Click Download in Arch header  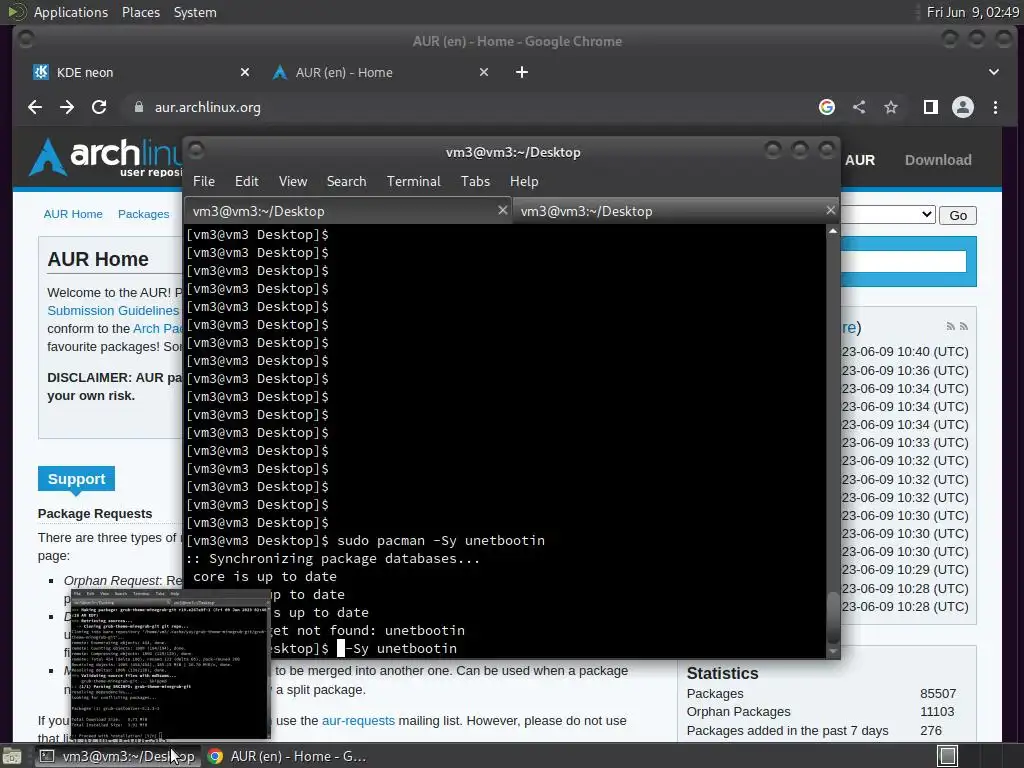click(938, 160)
